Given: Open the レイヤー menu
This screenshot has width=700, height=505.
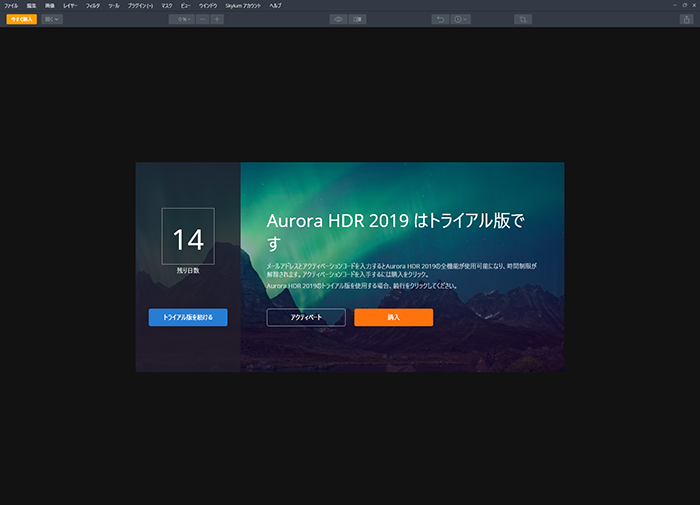Looking at the screenshot, I should pyautogui.click(x=70, y=6).
